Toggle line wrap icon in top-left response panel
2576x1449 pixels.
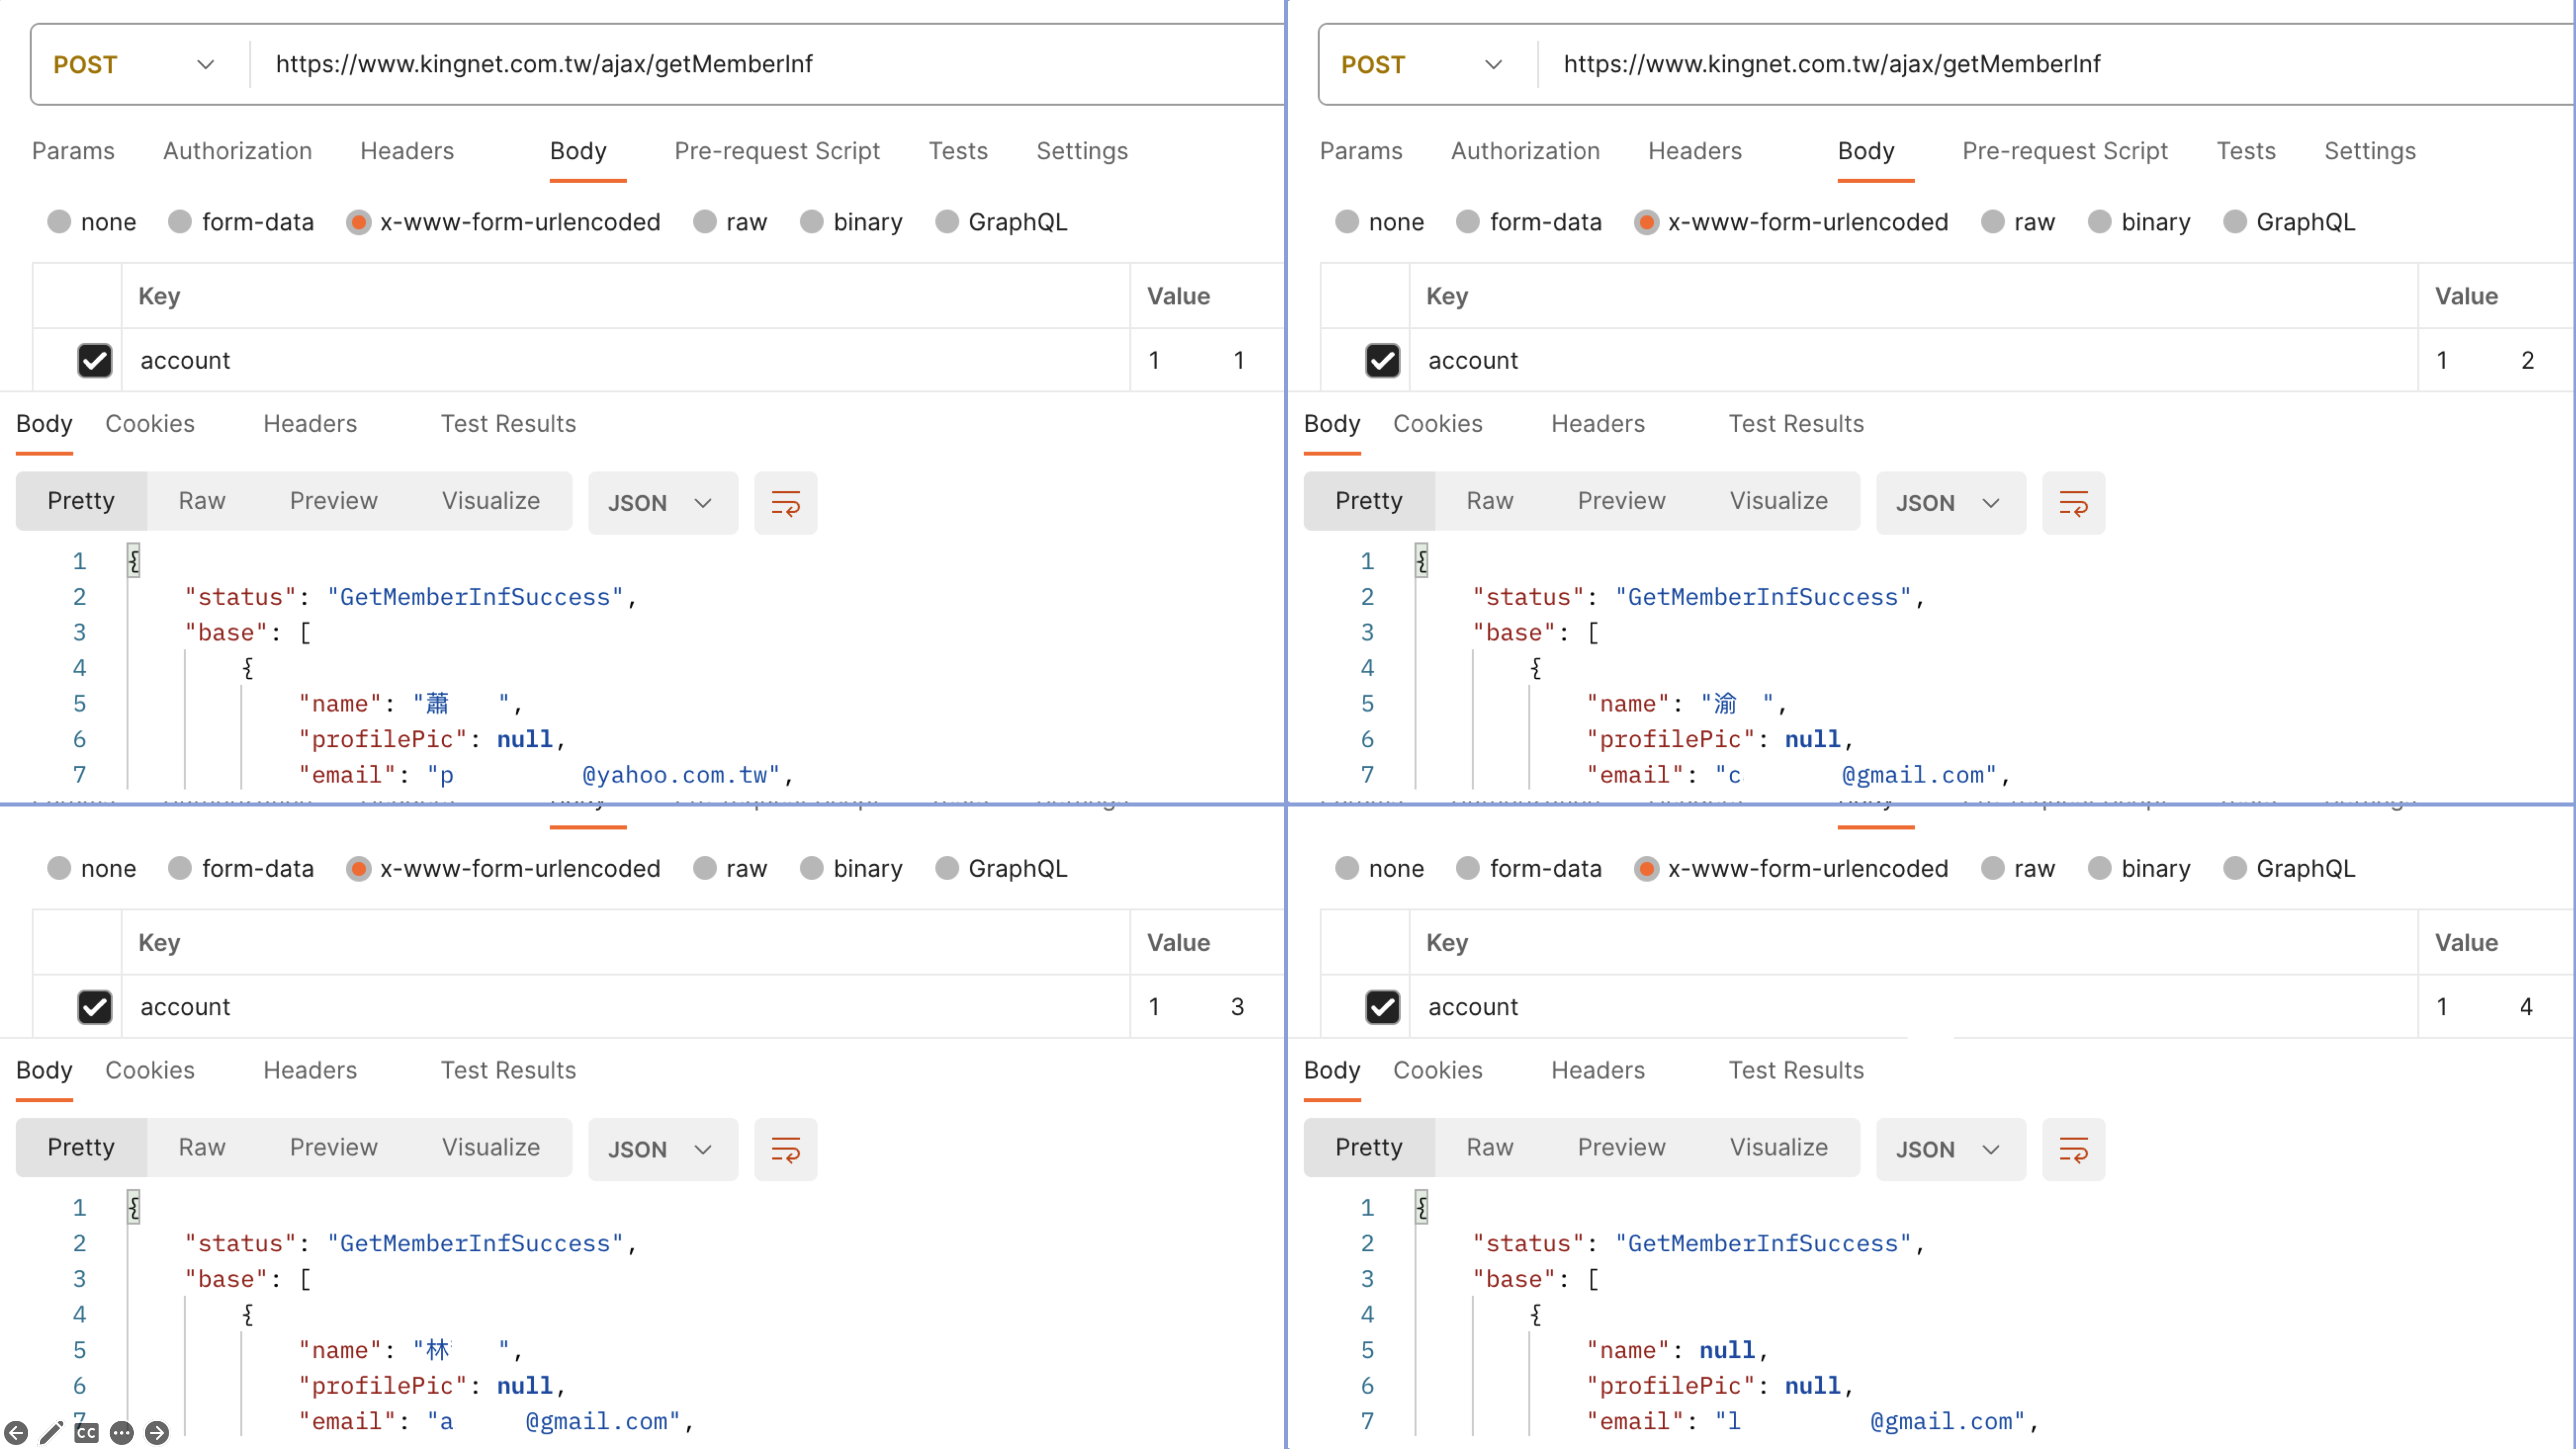pyautogui.click(x=785, y=503)
